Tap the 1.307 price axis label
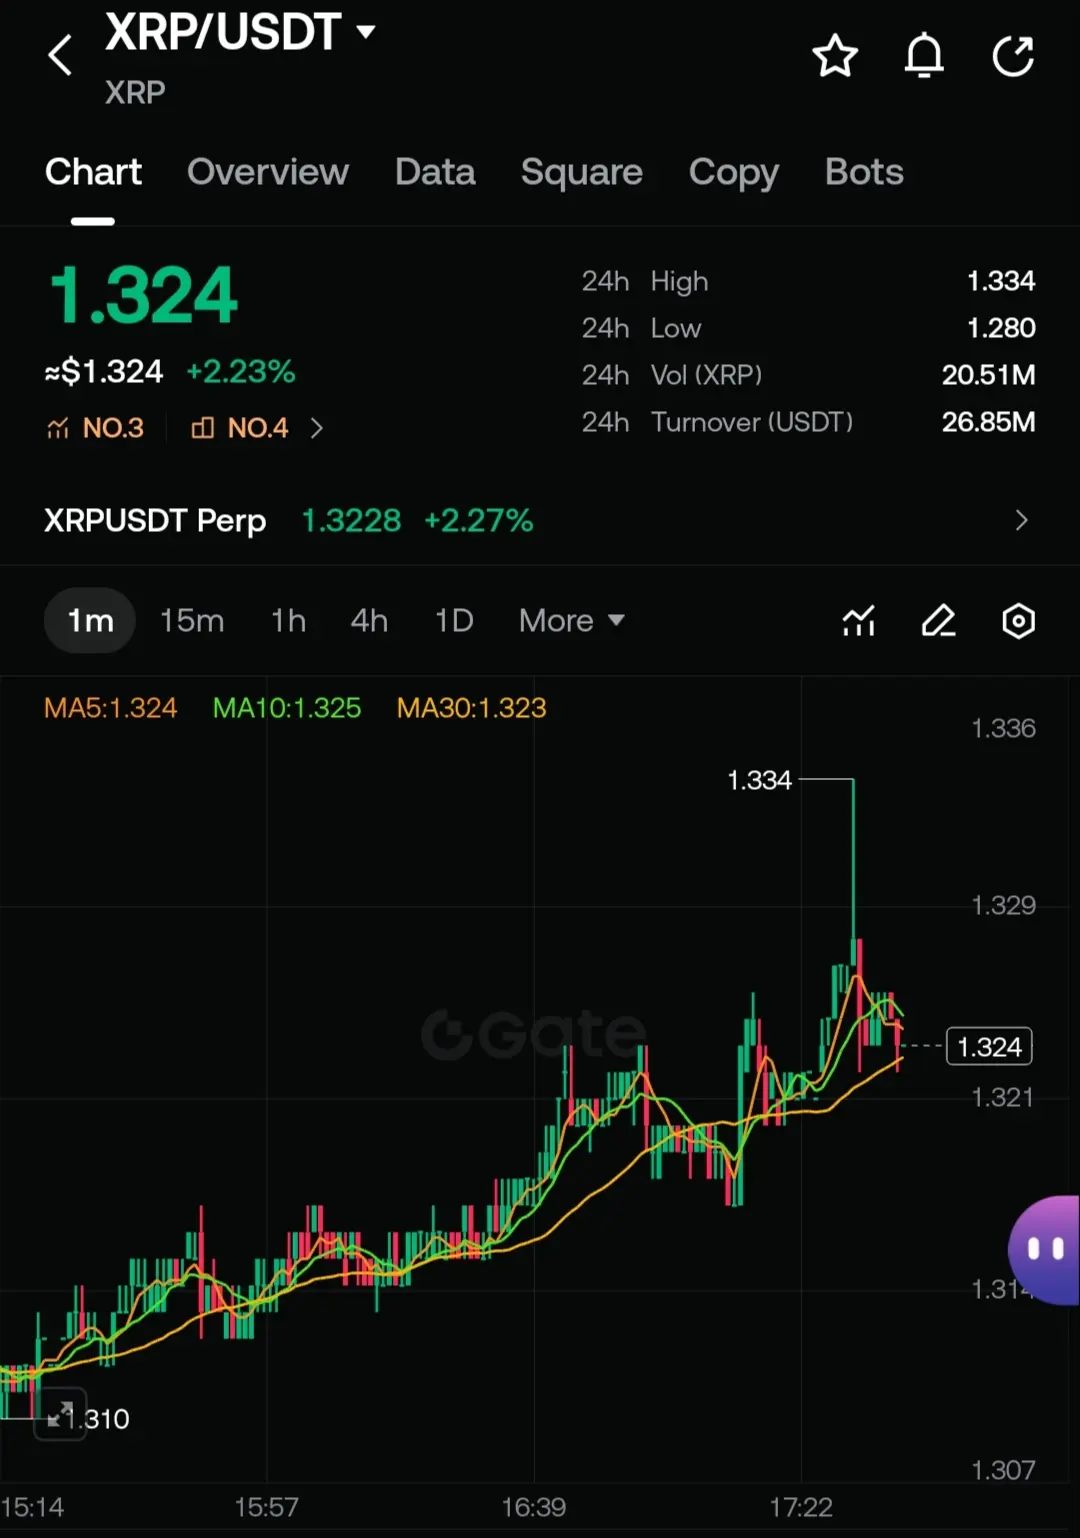Image resolution: width=1080 pixels, height=1538 pixels. point(1003,1470)
